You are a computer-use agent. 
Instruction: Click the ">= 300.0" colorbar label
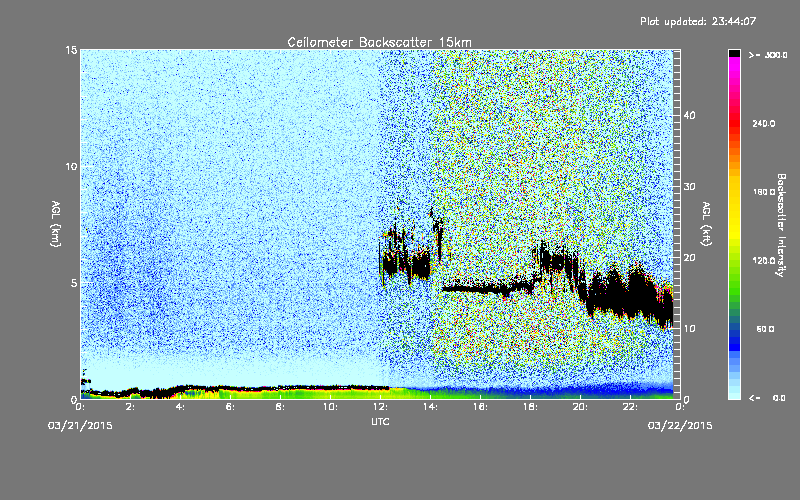pos(768,55)
